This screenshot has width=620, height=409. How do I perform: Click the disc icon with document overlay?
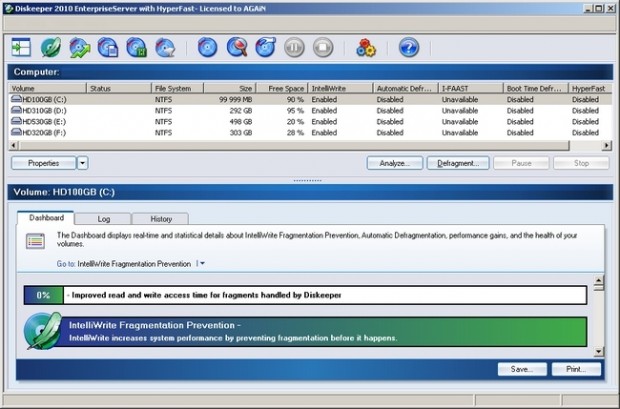[x=108, y=47]
